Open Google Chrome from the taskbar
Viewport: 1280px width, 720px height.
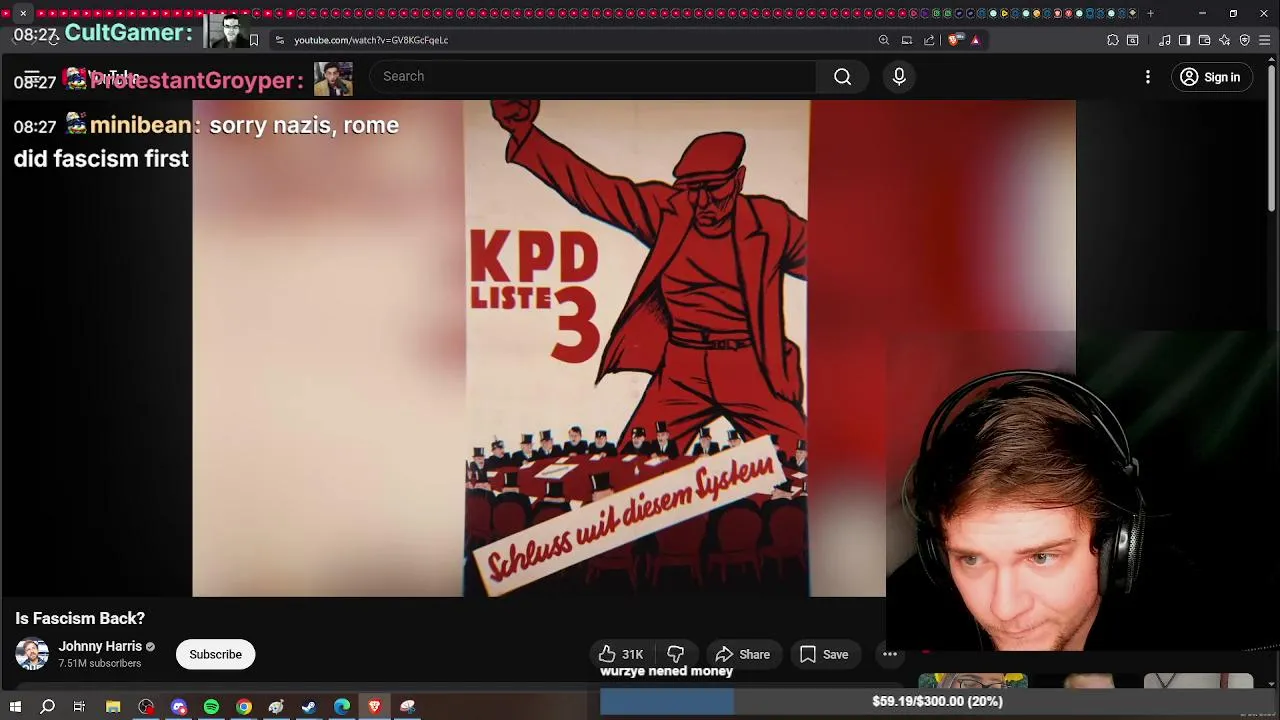point(244,706)
